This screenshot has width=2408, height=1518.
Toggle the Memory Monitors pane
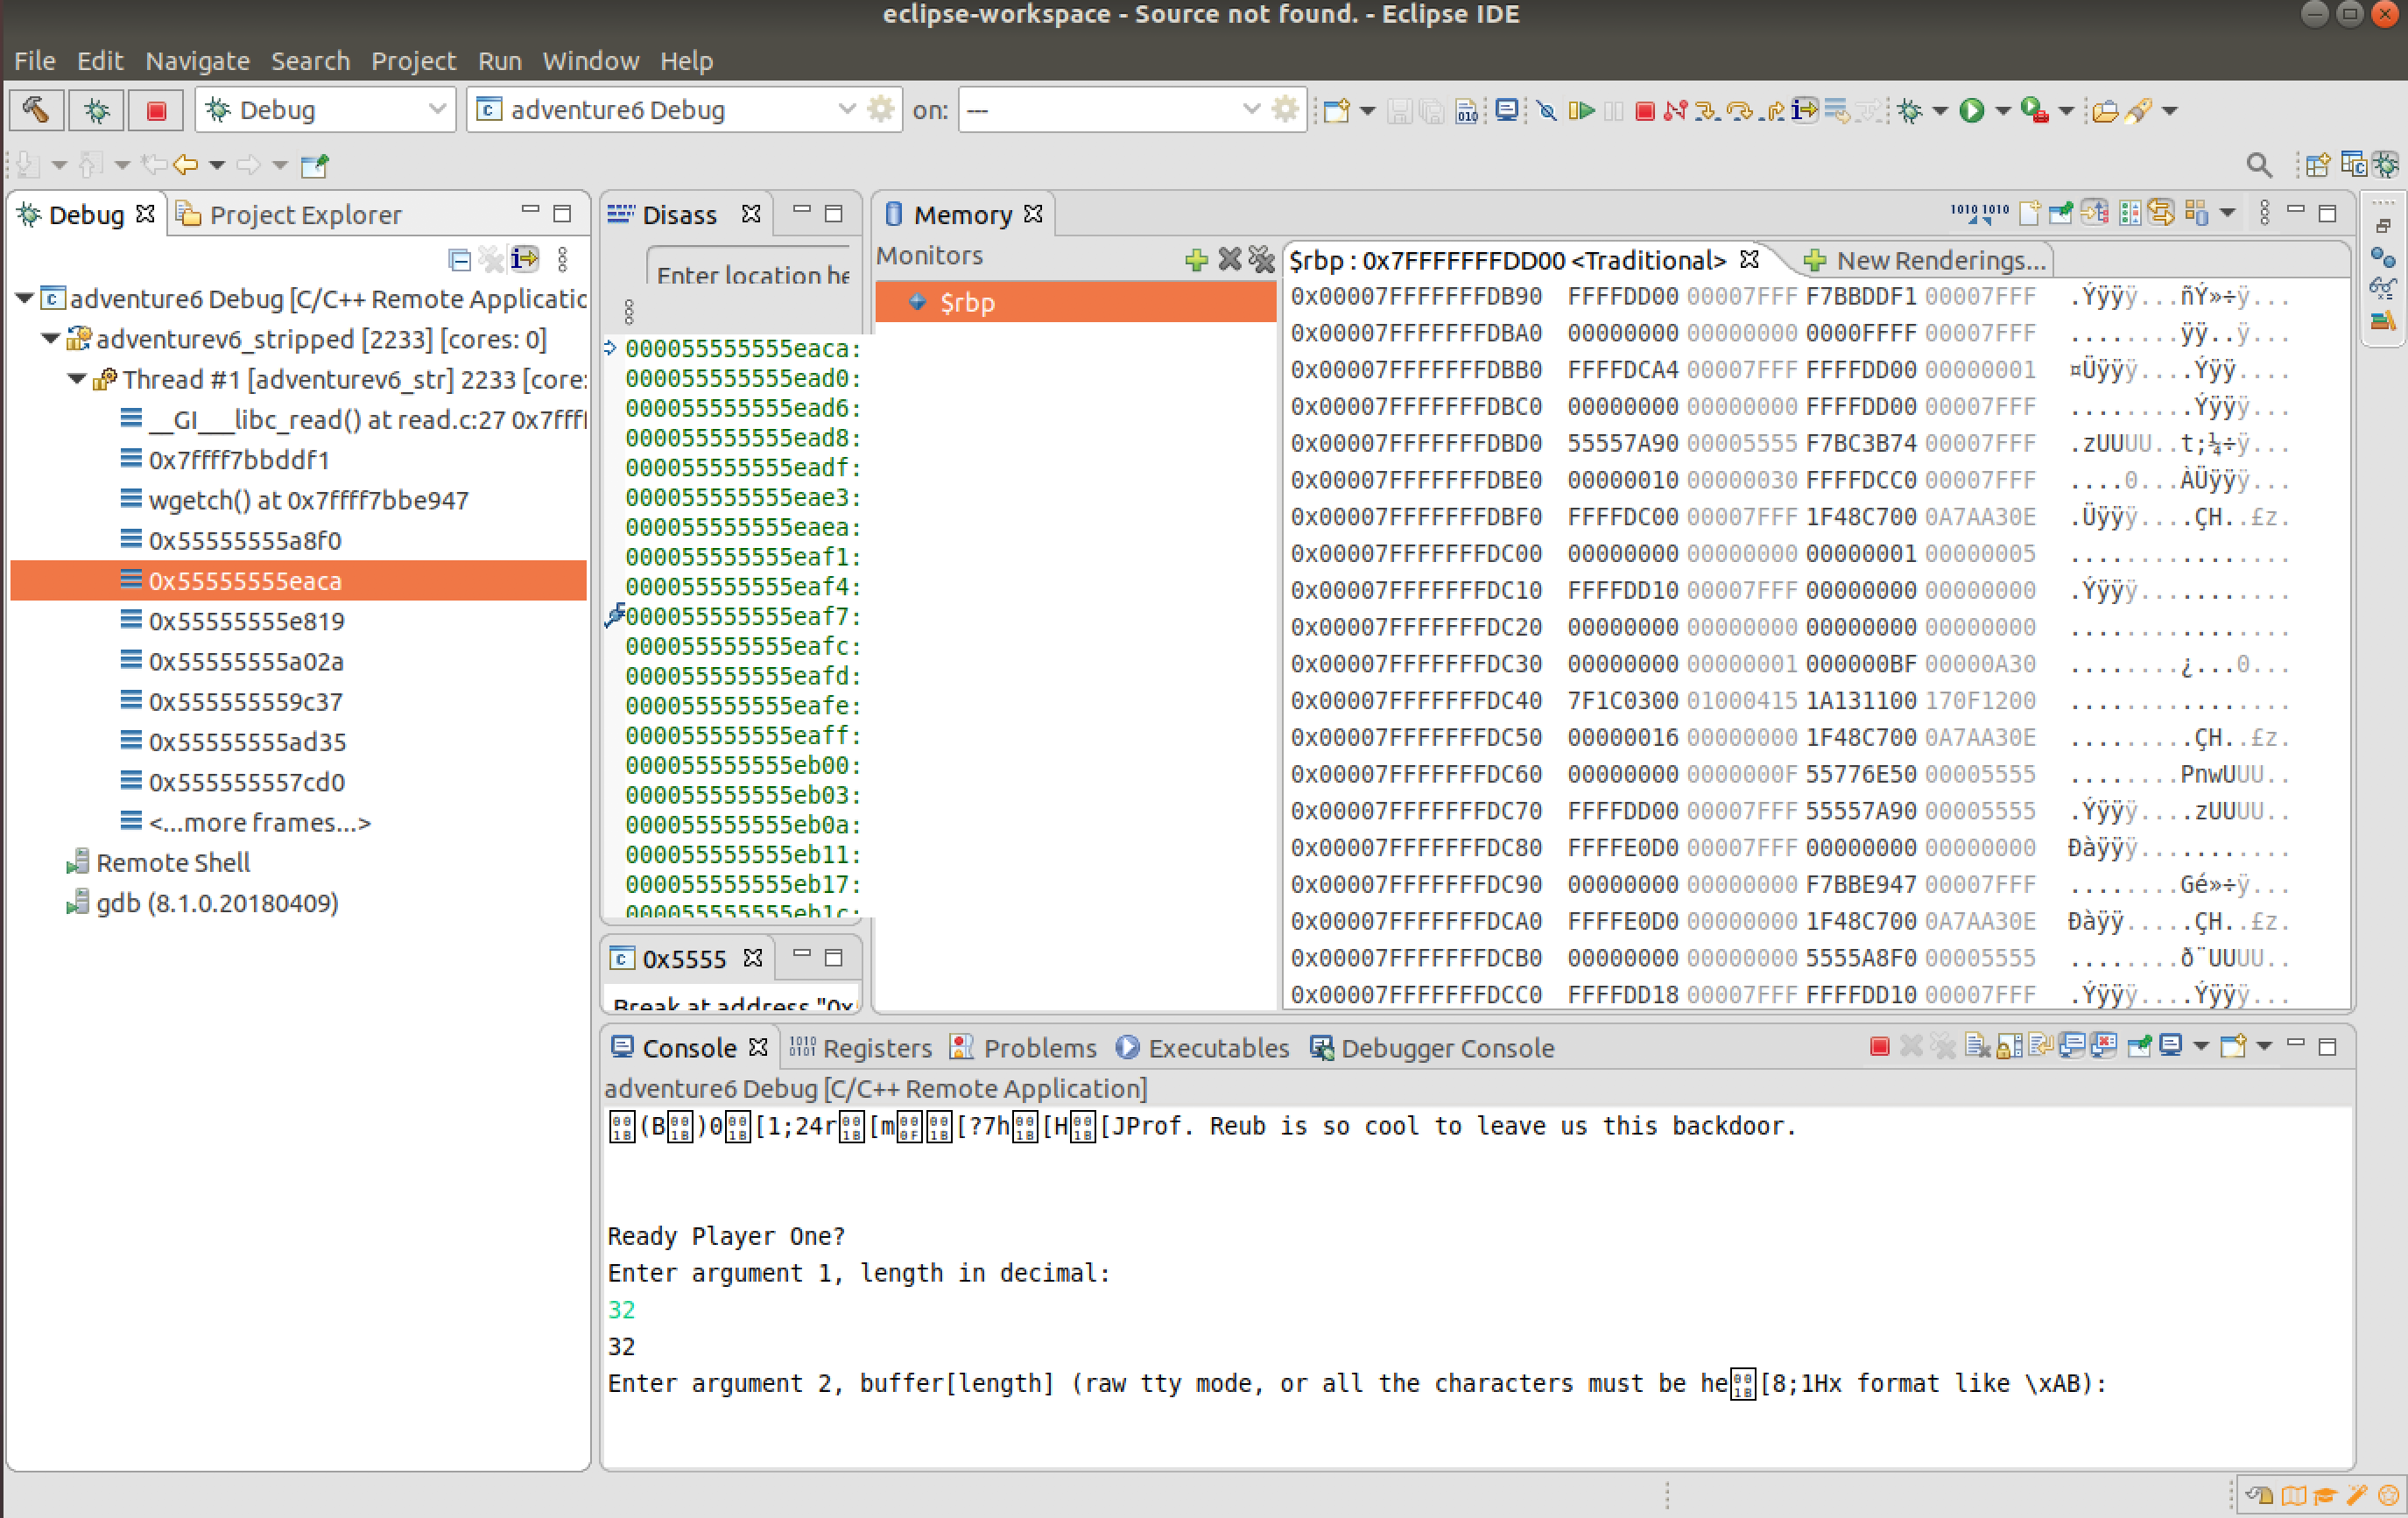pyautogui.click(x=2094, y=213)
